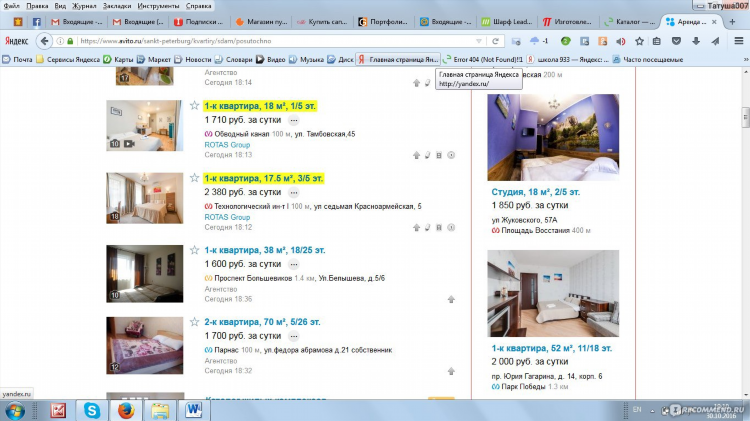Click raise-ad arrow icon for Сегодня 18:13 listing

point(417,155)
